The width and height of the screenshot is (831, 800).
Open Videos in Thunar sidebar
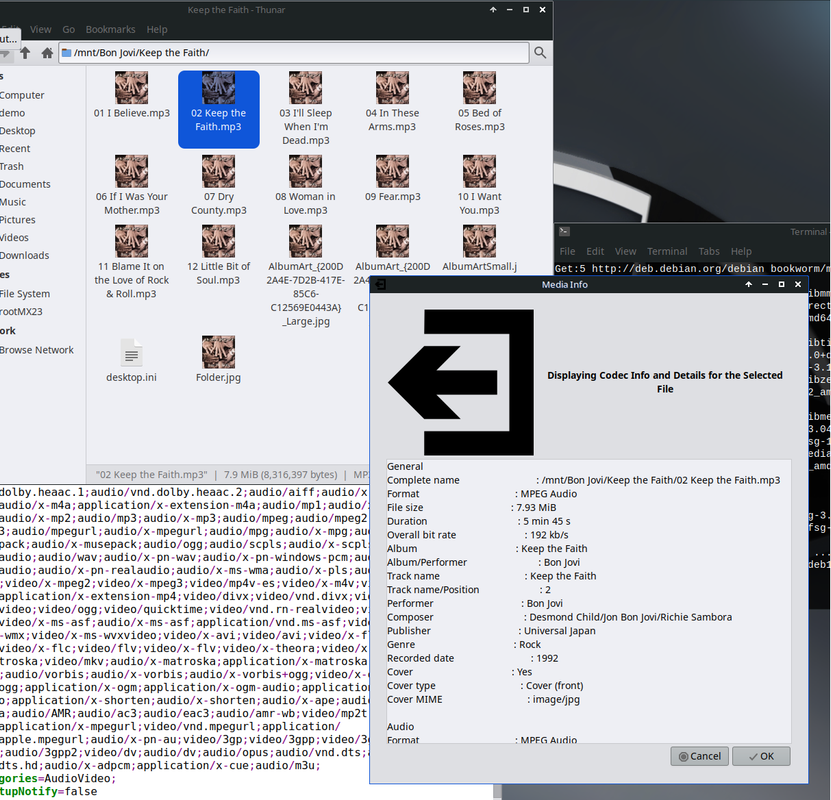click(x=14, y=237)
